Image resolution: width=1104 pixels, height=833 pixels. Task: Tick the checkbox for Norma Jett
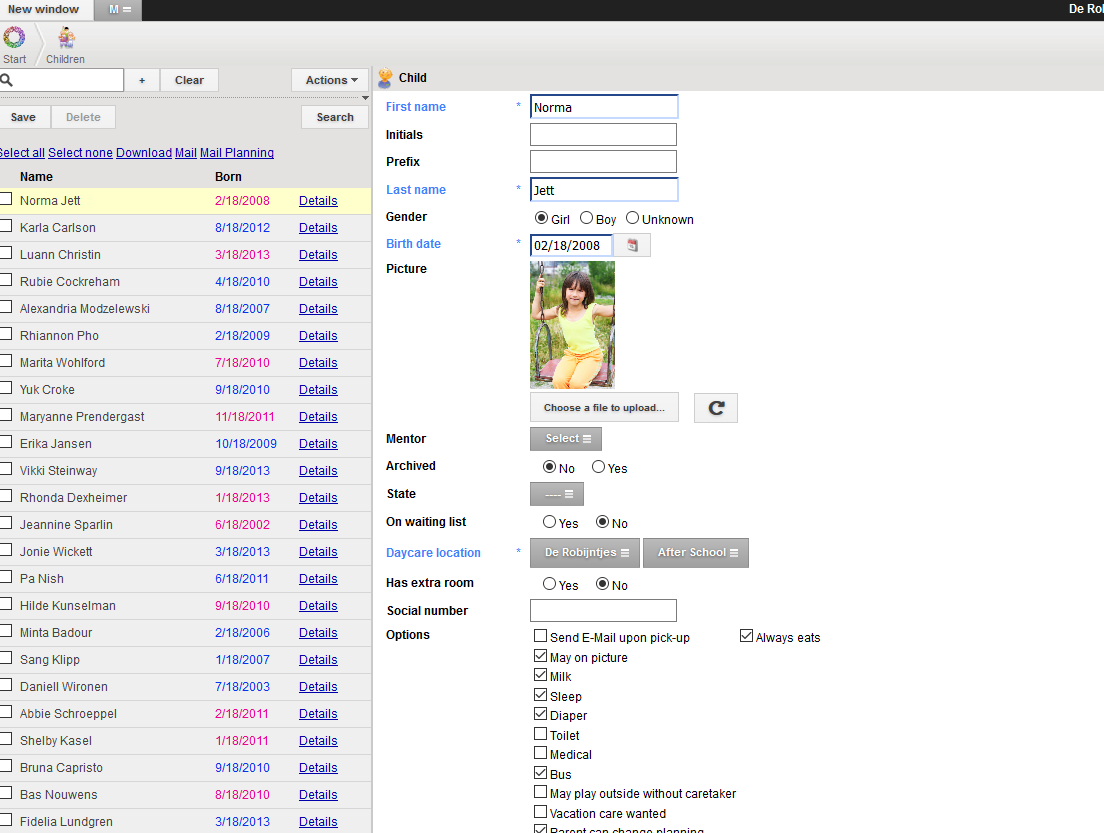click(6, 199)
